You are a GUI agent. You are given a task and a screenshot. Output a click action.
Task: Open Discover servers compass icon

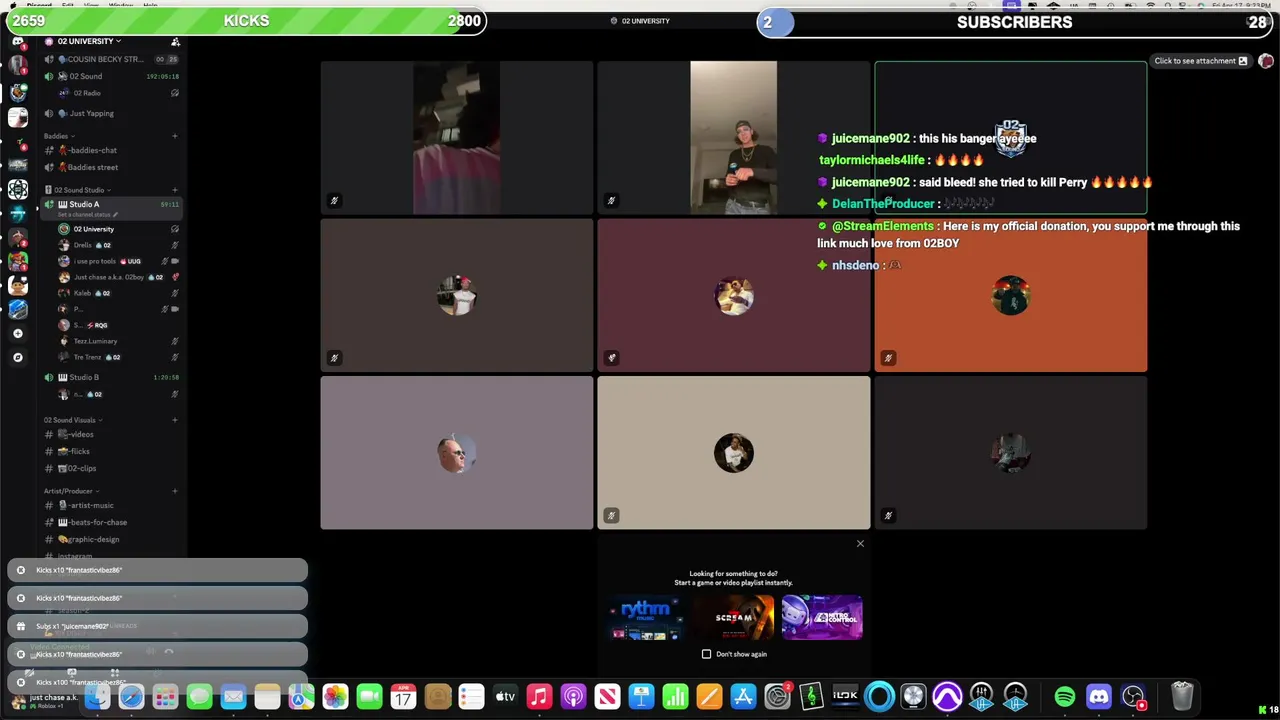[17, 357]
